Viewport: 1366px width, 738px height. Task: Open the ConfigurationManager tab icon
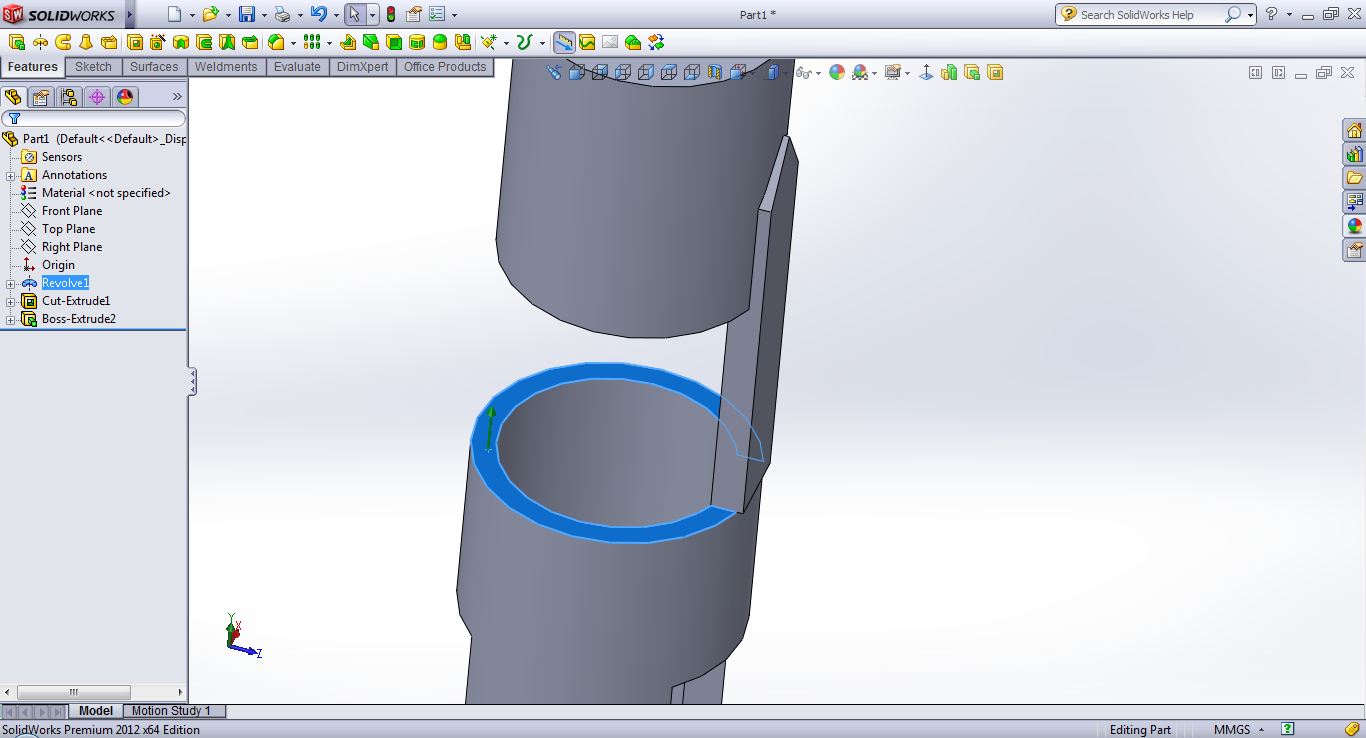[68, 97]
